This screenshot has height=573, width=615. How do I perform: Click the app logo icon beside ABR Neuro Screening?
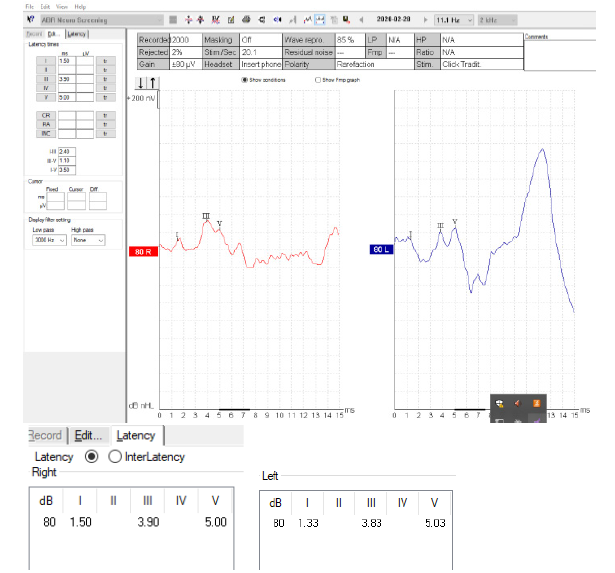(x=32, y=19)
